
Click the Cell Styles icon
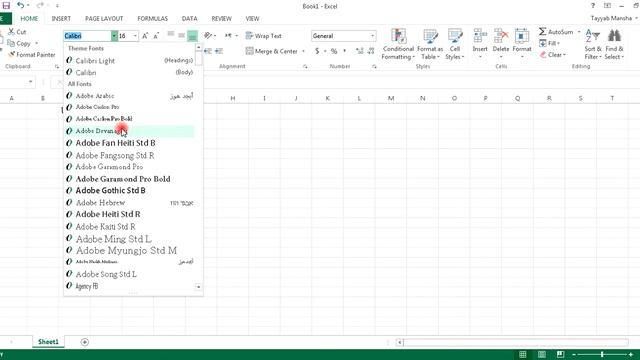[455, 36]
